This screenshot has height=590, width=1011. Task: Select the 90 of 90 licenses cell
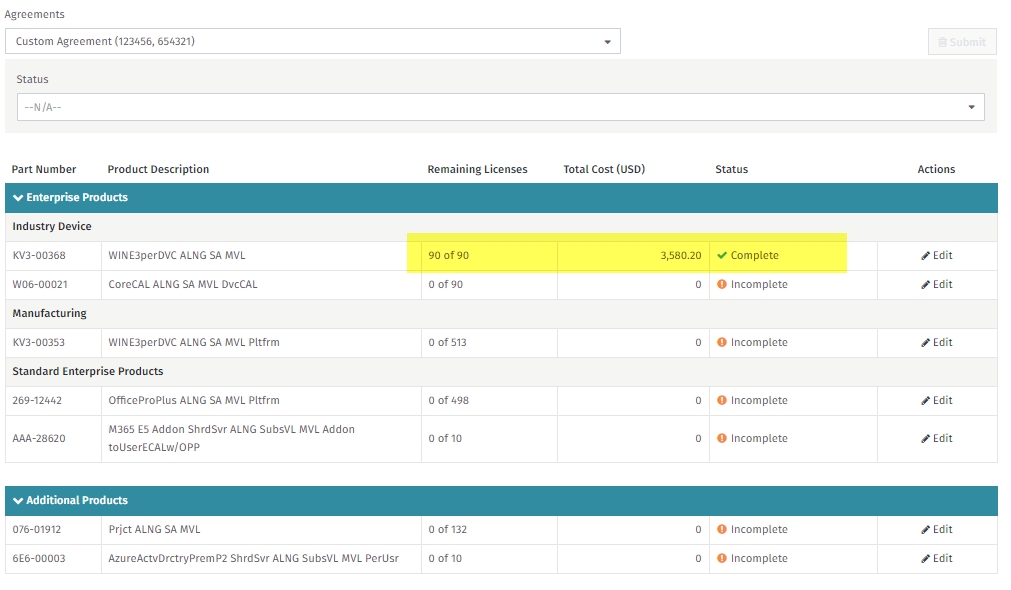click(489, 255)
